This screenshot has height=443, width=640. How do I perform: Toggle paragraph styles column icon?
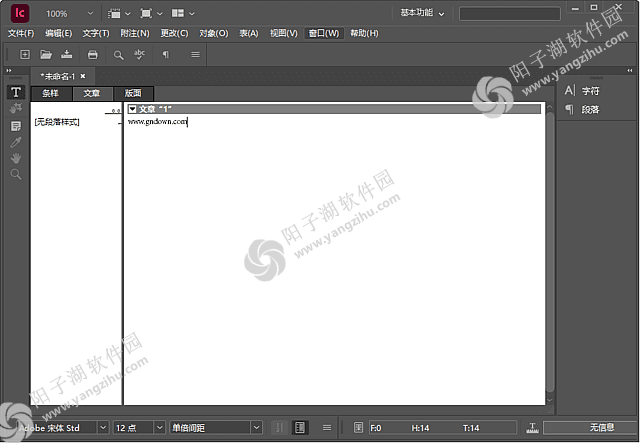click(300, 427)
